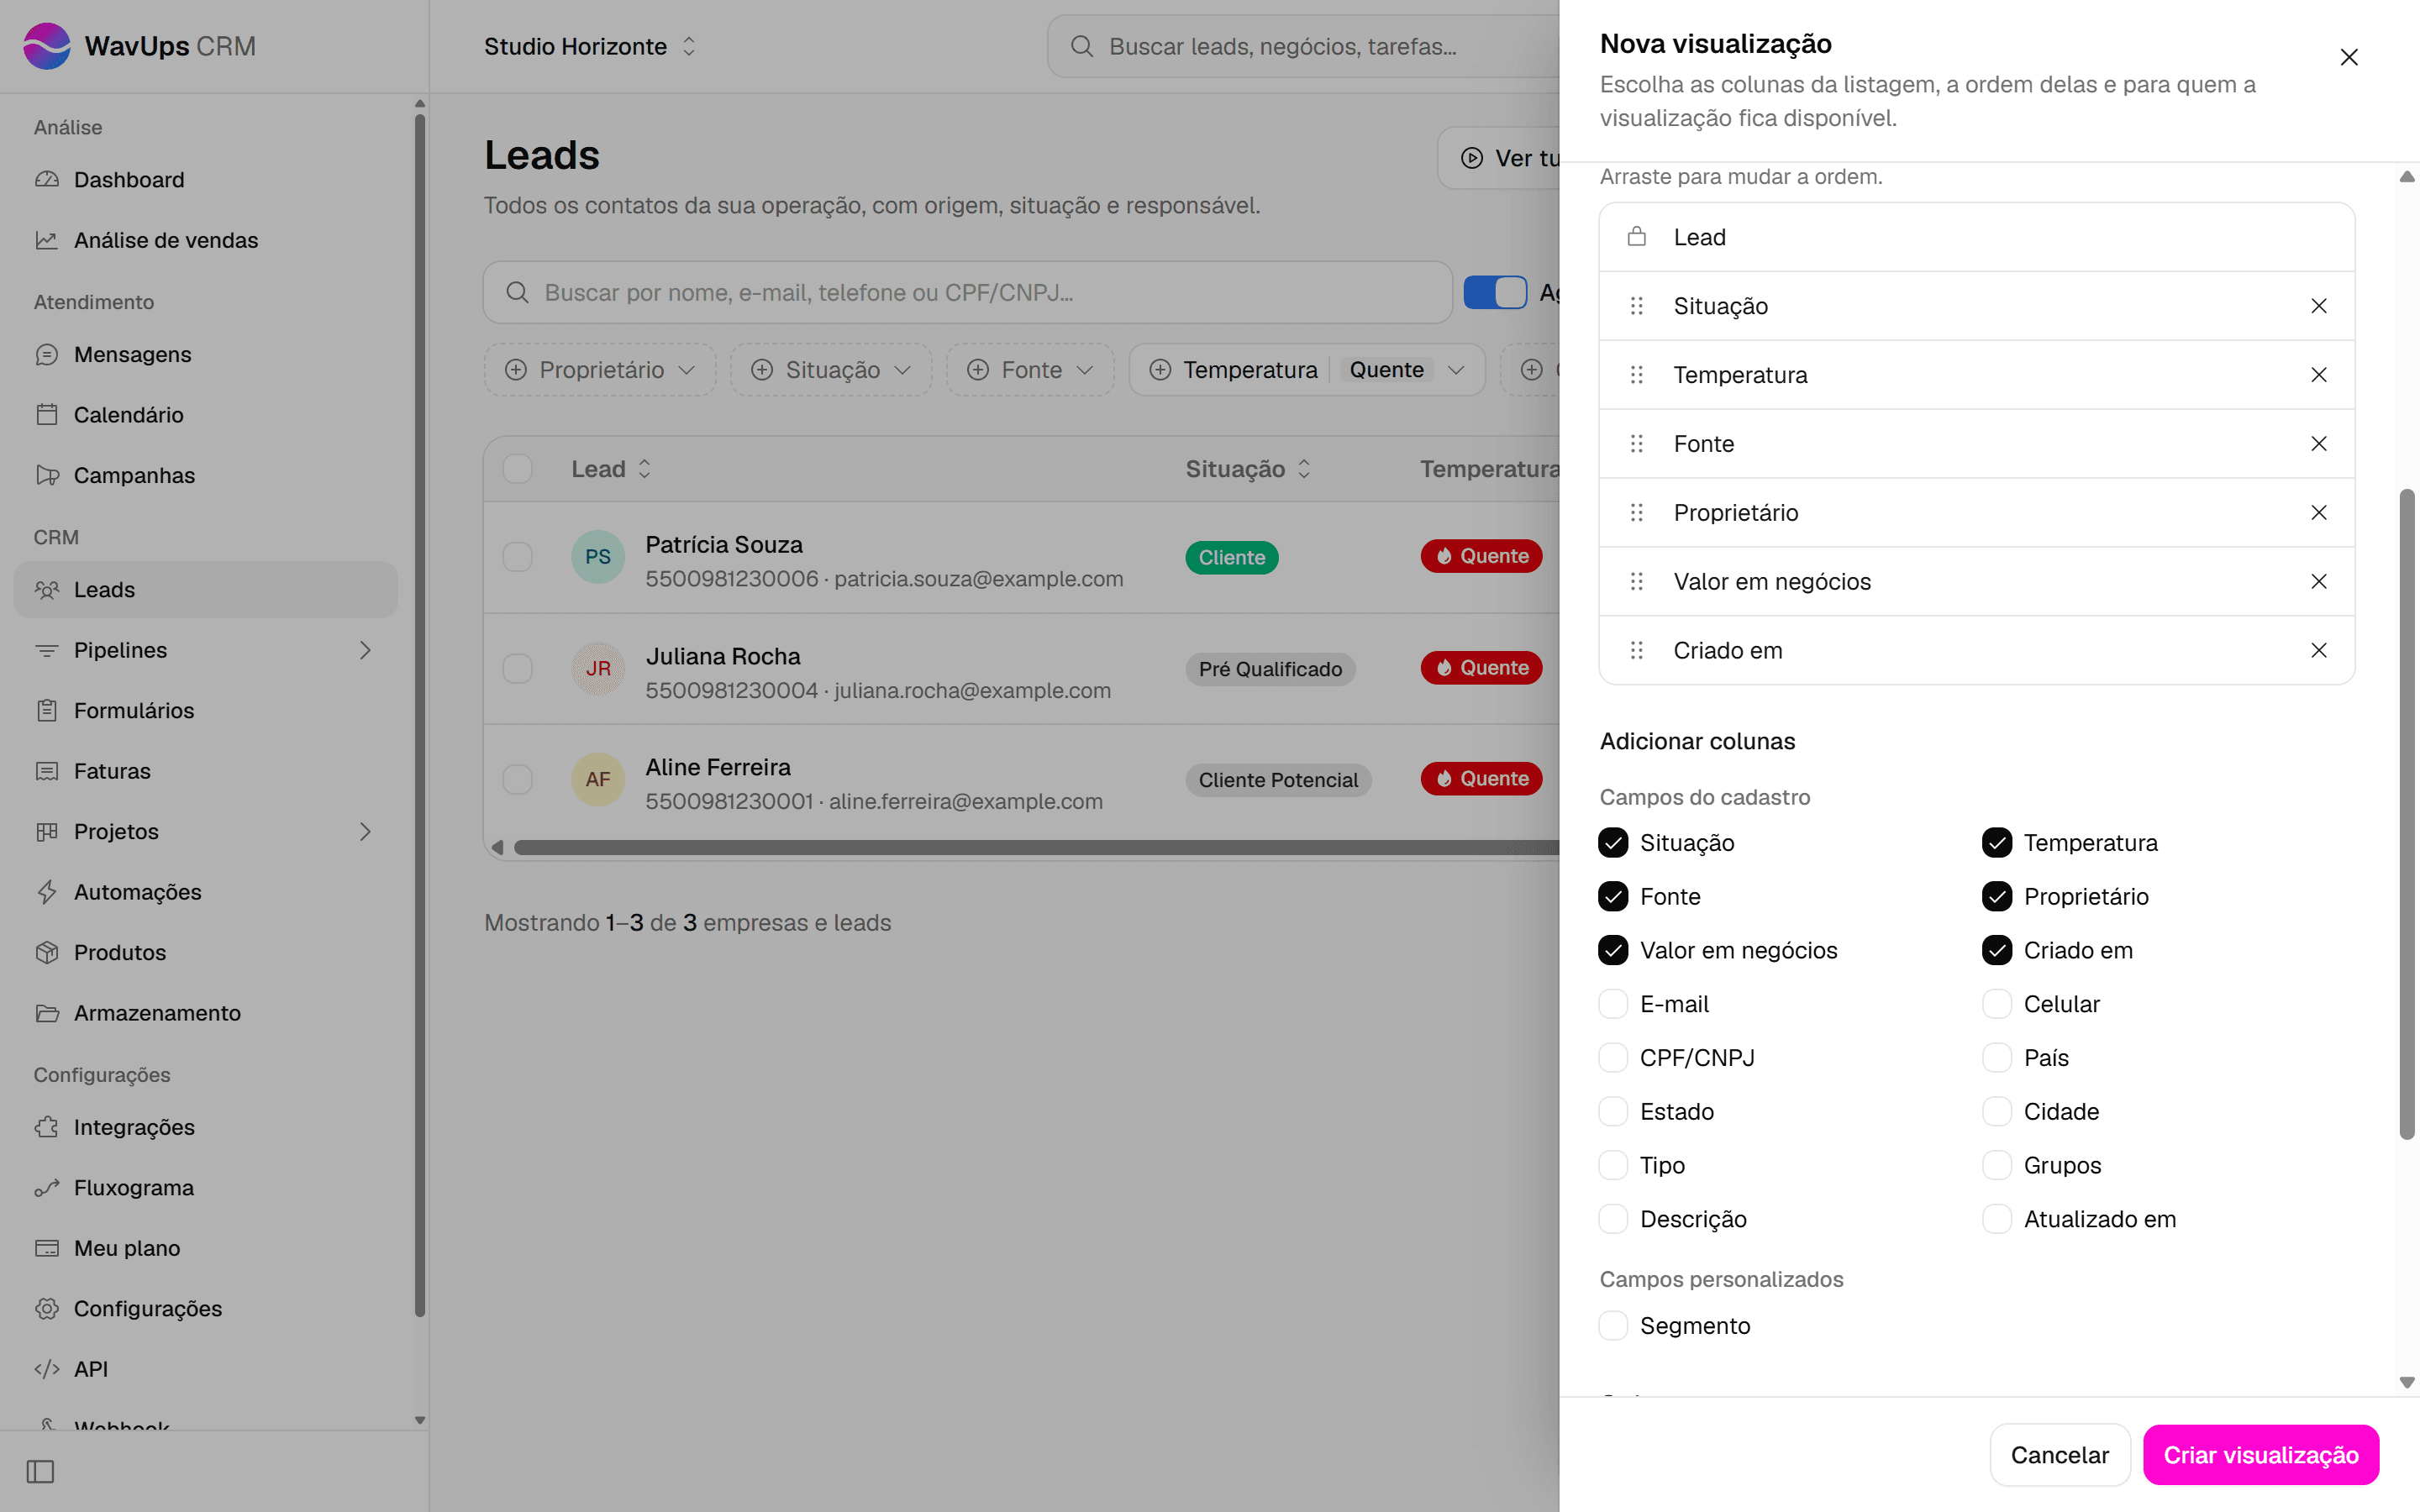Uncheck the Proprietário column checkbox
The width and height of the screenshot is (2420, 1512).
[1997, 897]
